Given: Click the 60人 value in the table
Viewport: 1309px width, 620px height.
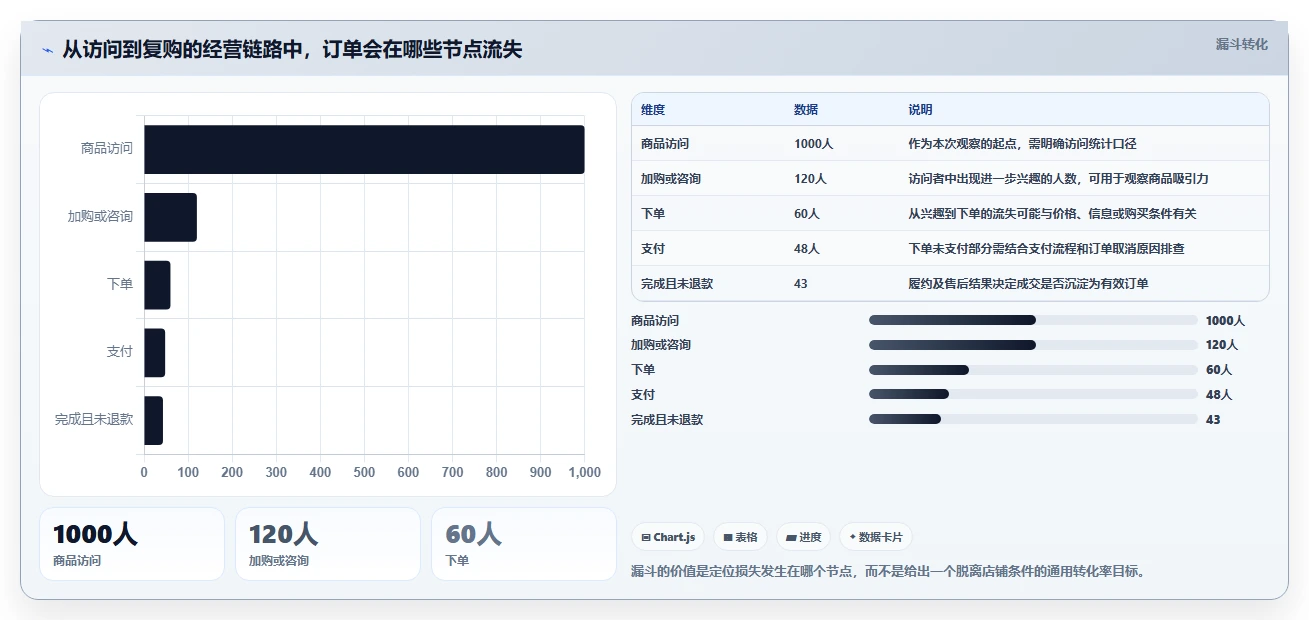Looking at the screenshot, I should tap(807, 214).
